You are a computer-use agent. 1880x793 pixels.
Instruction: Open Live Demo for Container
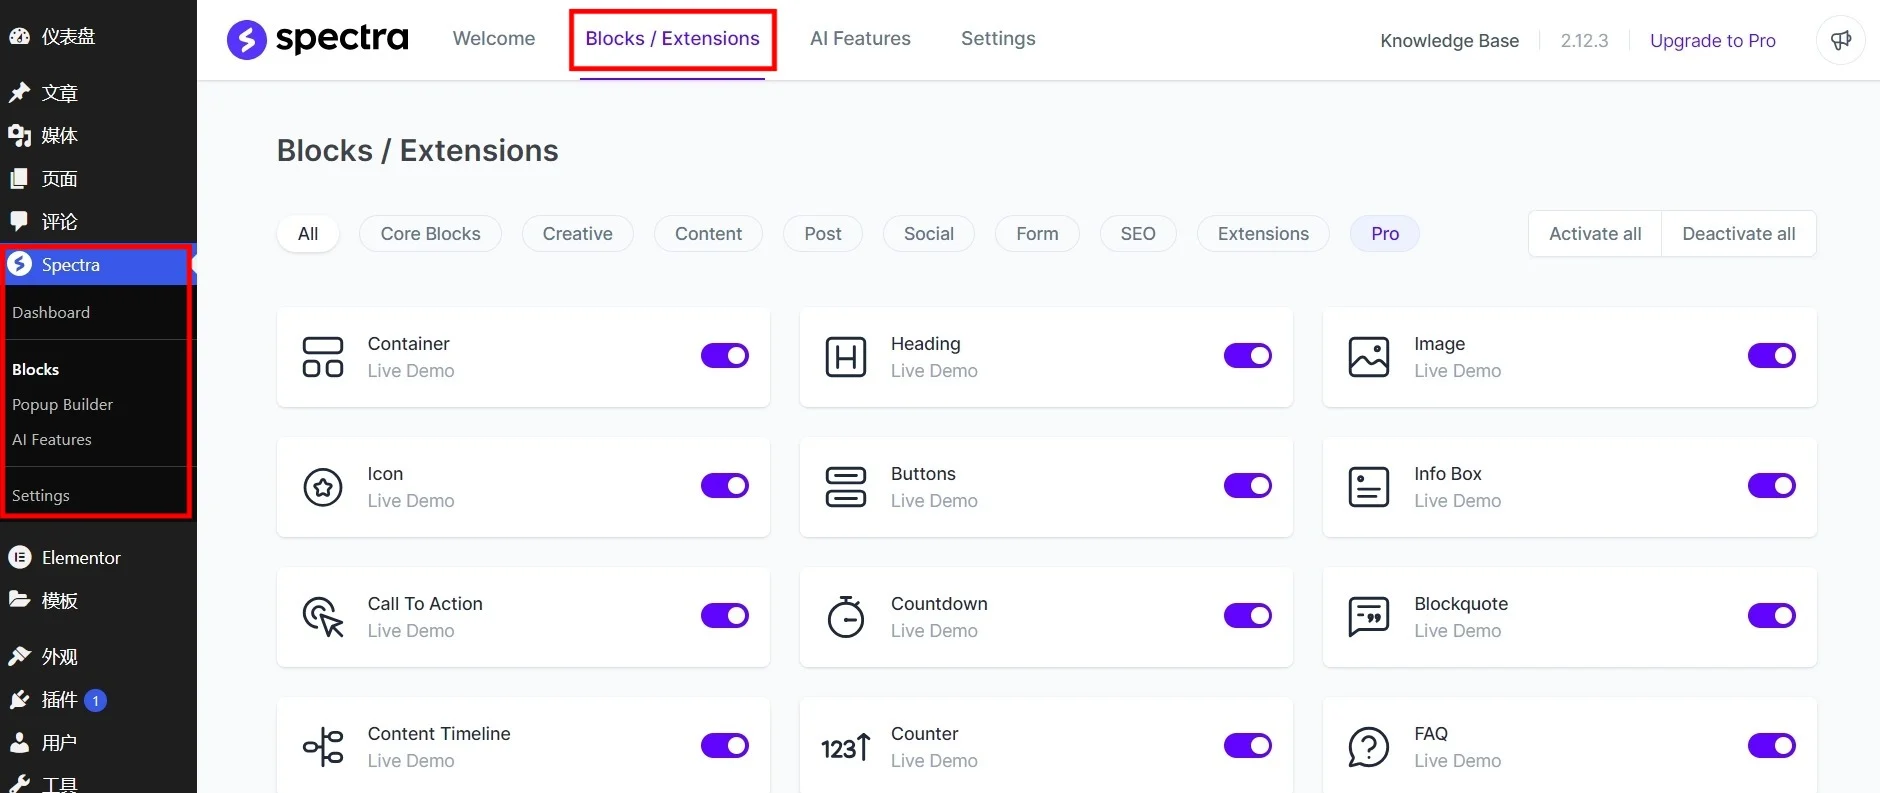click(411, 371)
